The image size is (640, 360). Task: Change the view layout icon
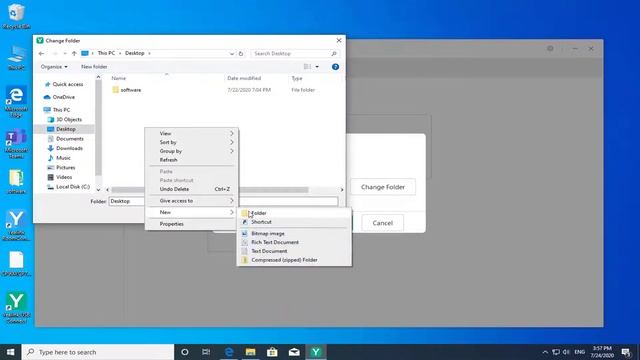click(307, 67)
